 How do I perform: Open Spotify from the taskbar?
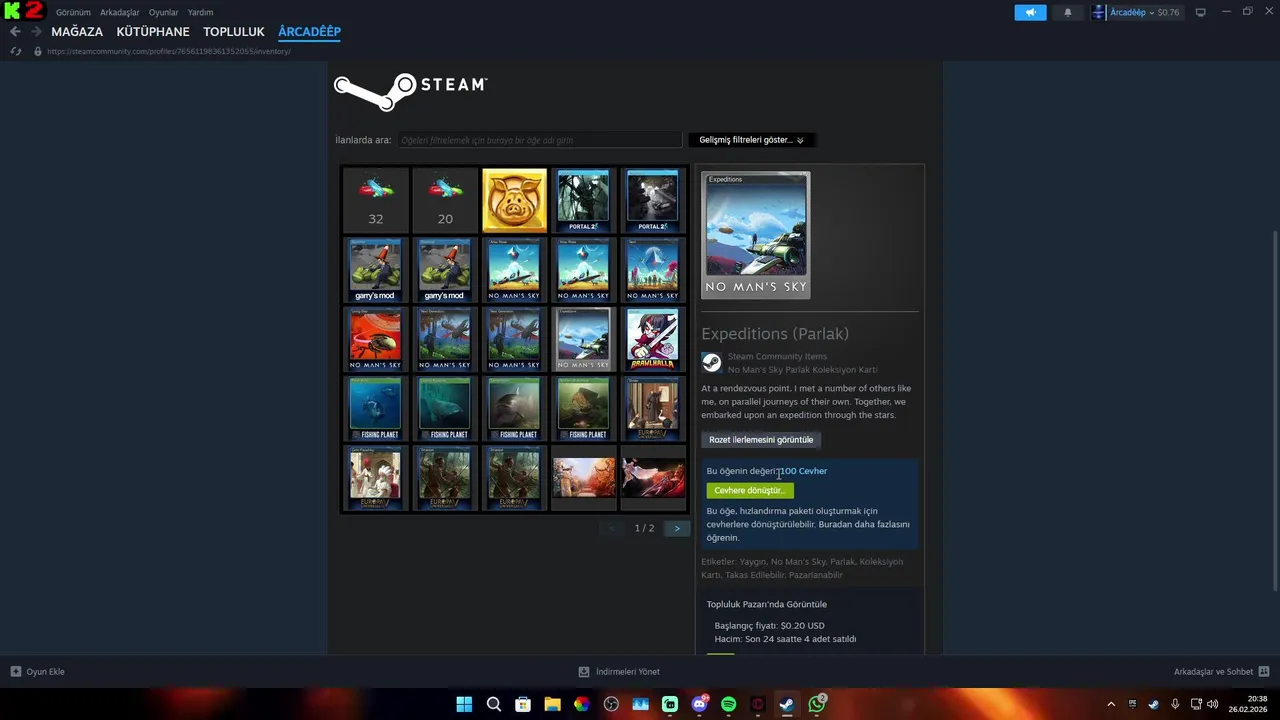click(728, 704)
